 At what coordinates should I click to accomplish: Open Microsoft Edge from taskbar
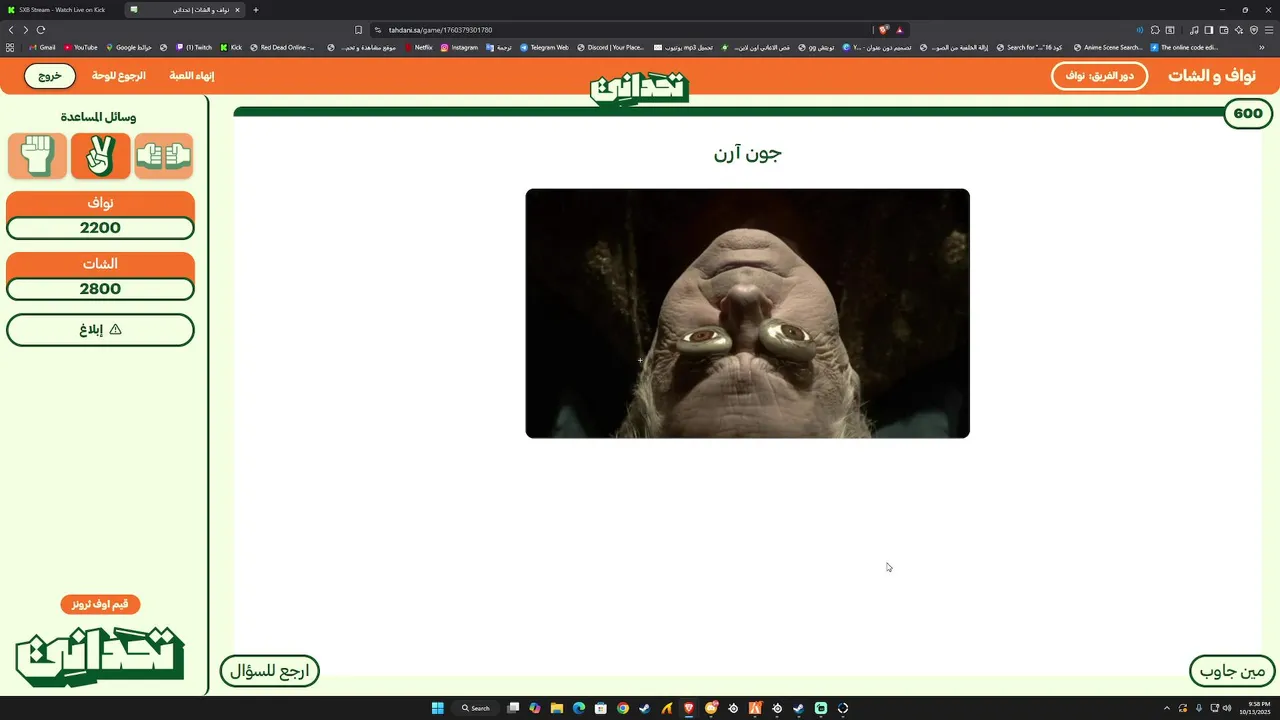point(579,708)
